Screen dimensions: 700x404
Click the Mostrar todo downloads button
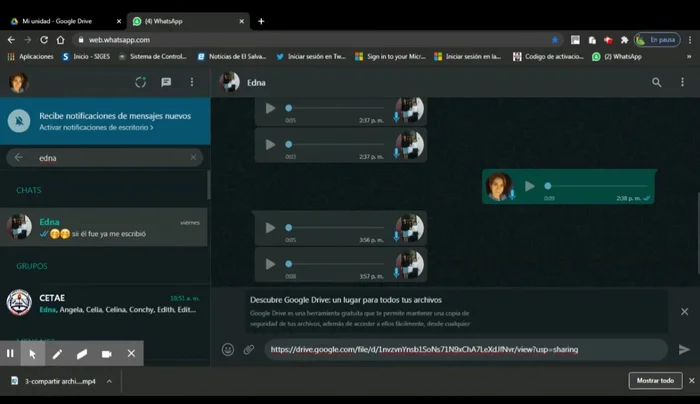[655, 381]
